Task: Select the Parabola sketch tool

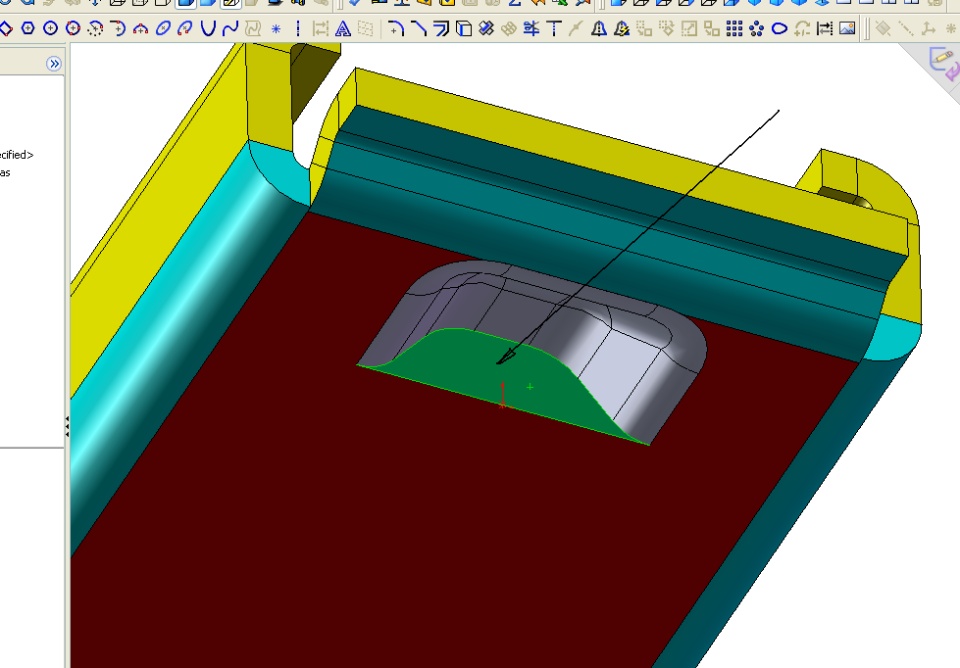Action: [x=208, y=28]
